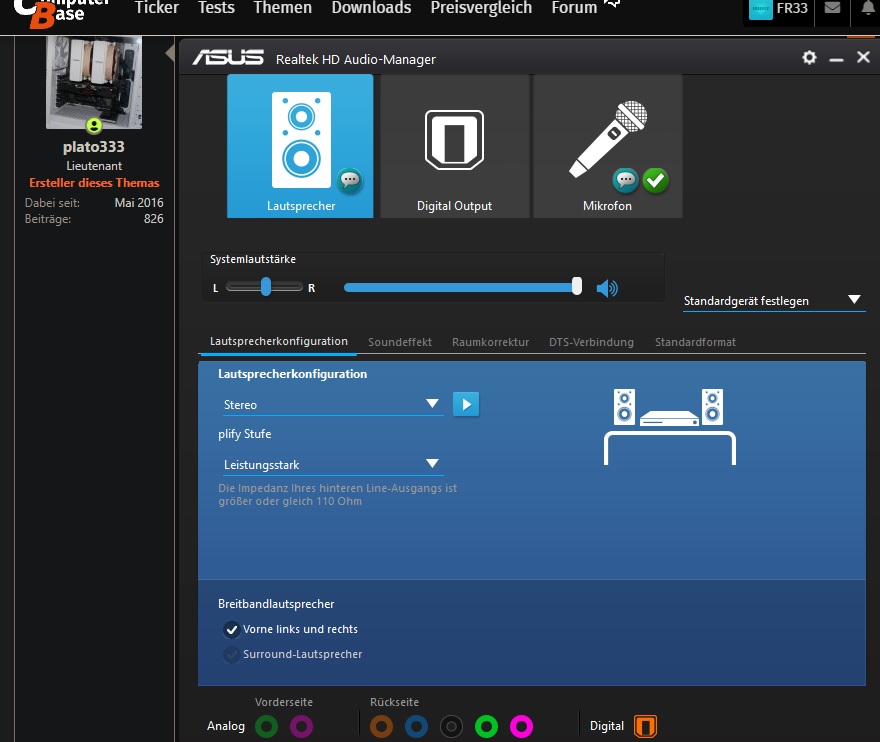Click the rear orange analog jack

click(382, 726)
